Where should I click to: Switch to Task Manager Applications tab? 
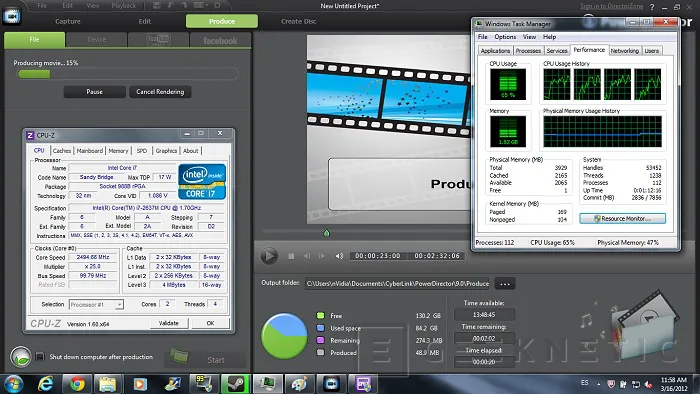[x=495, y=51]
